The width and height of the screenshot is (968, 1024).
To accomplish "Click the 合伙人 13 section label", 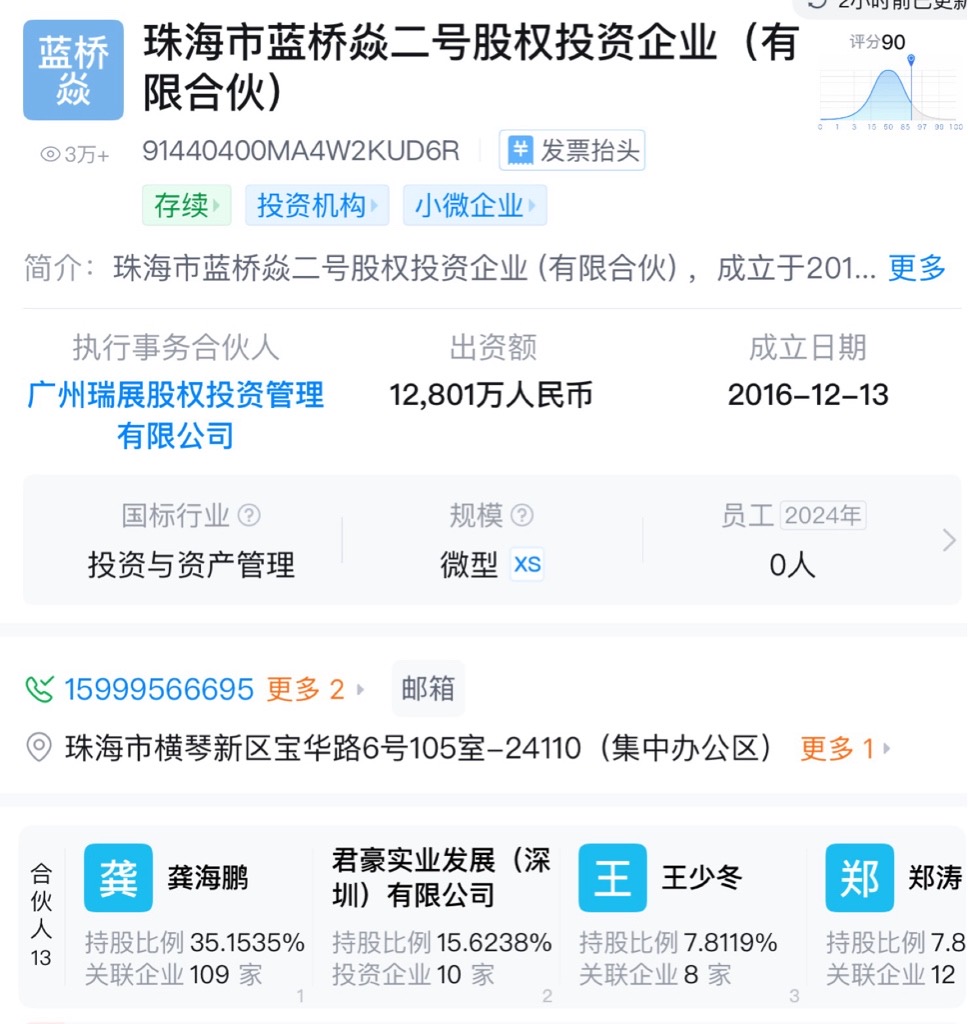I will click(41, 914).
